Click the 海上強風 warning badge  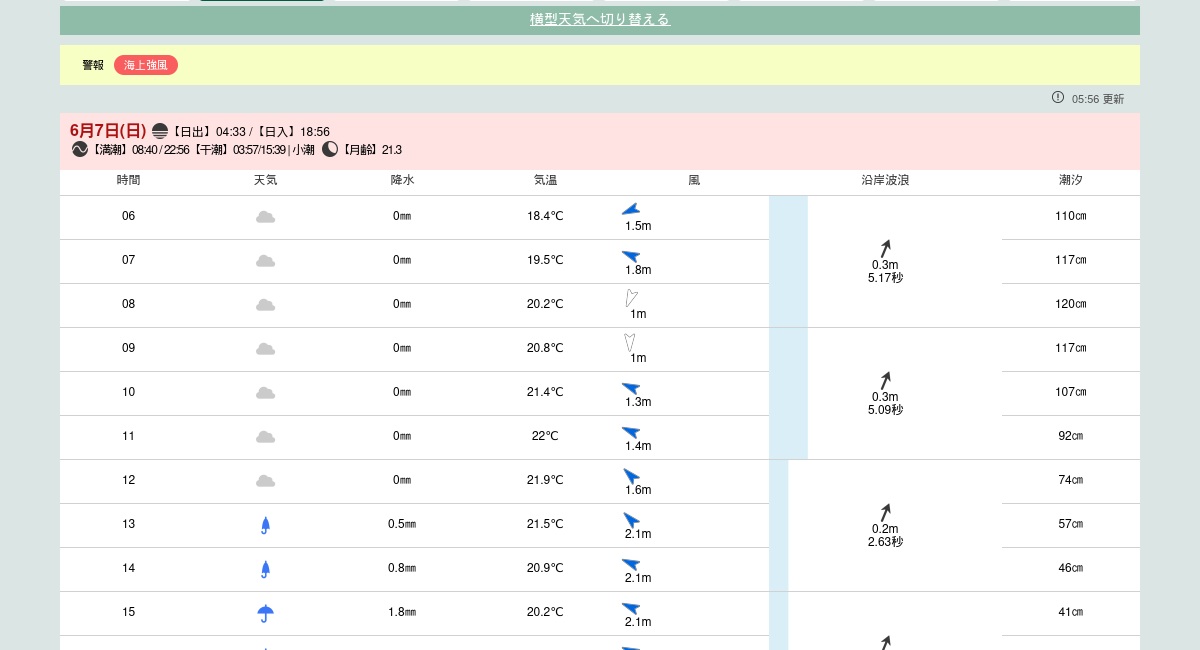point(146,65)
